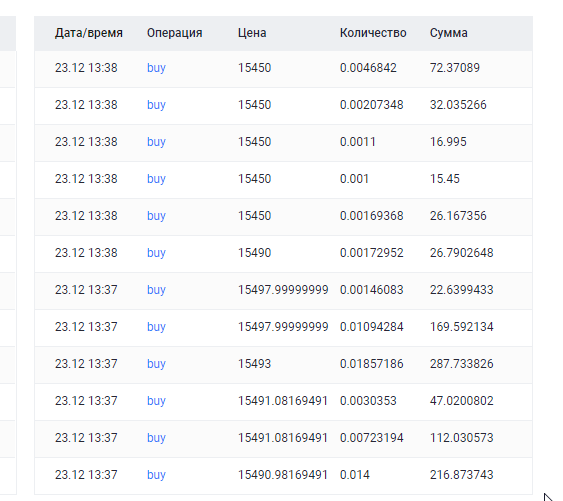Click the sum value 47.0200802
This screenshot has width=563, height=501.
pyautogui.click(x=462, y=401)
